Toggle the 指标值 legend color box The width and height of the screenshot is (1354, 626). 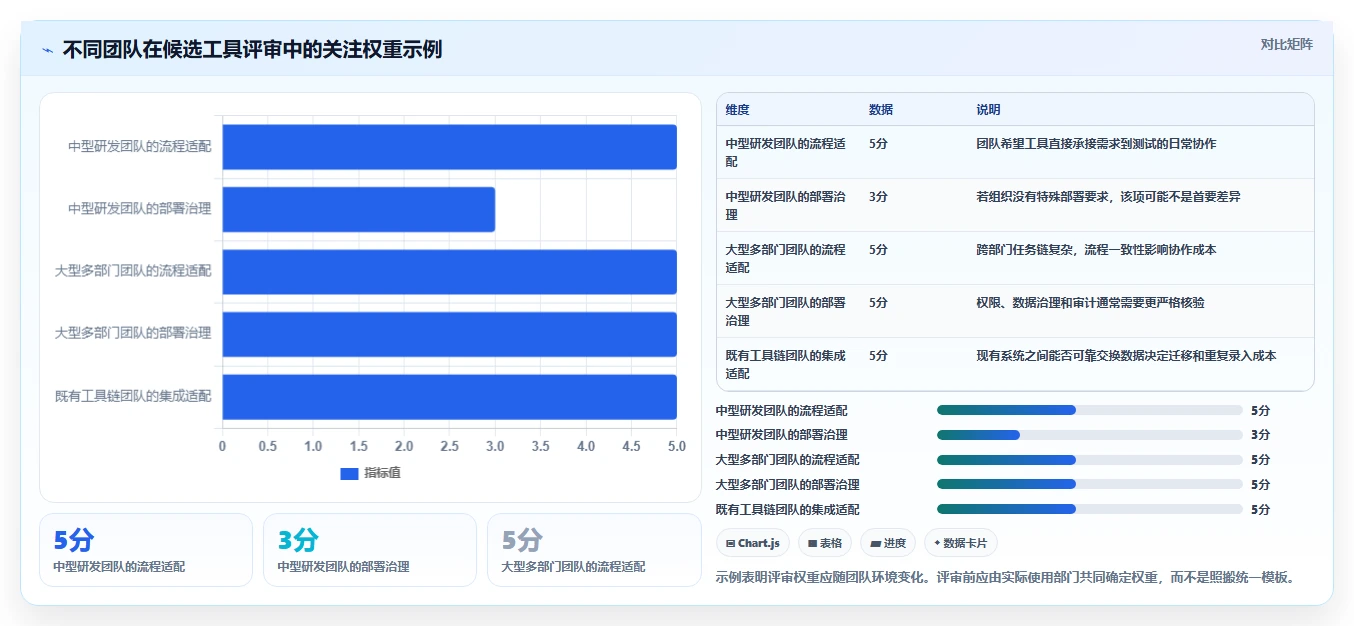click(349, 473)
